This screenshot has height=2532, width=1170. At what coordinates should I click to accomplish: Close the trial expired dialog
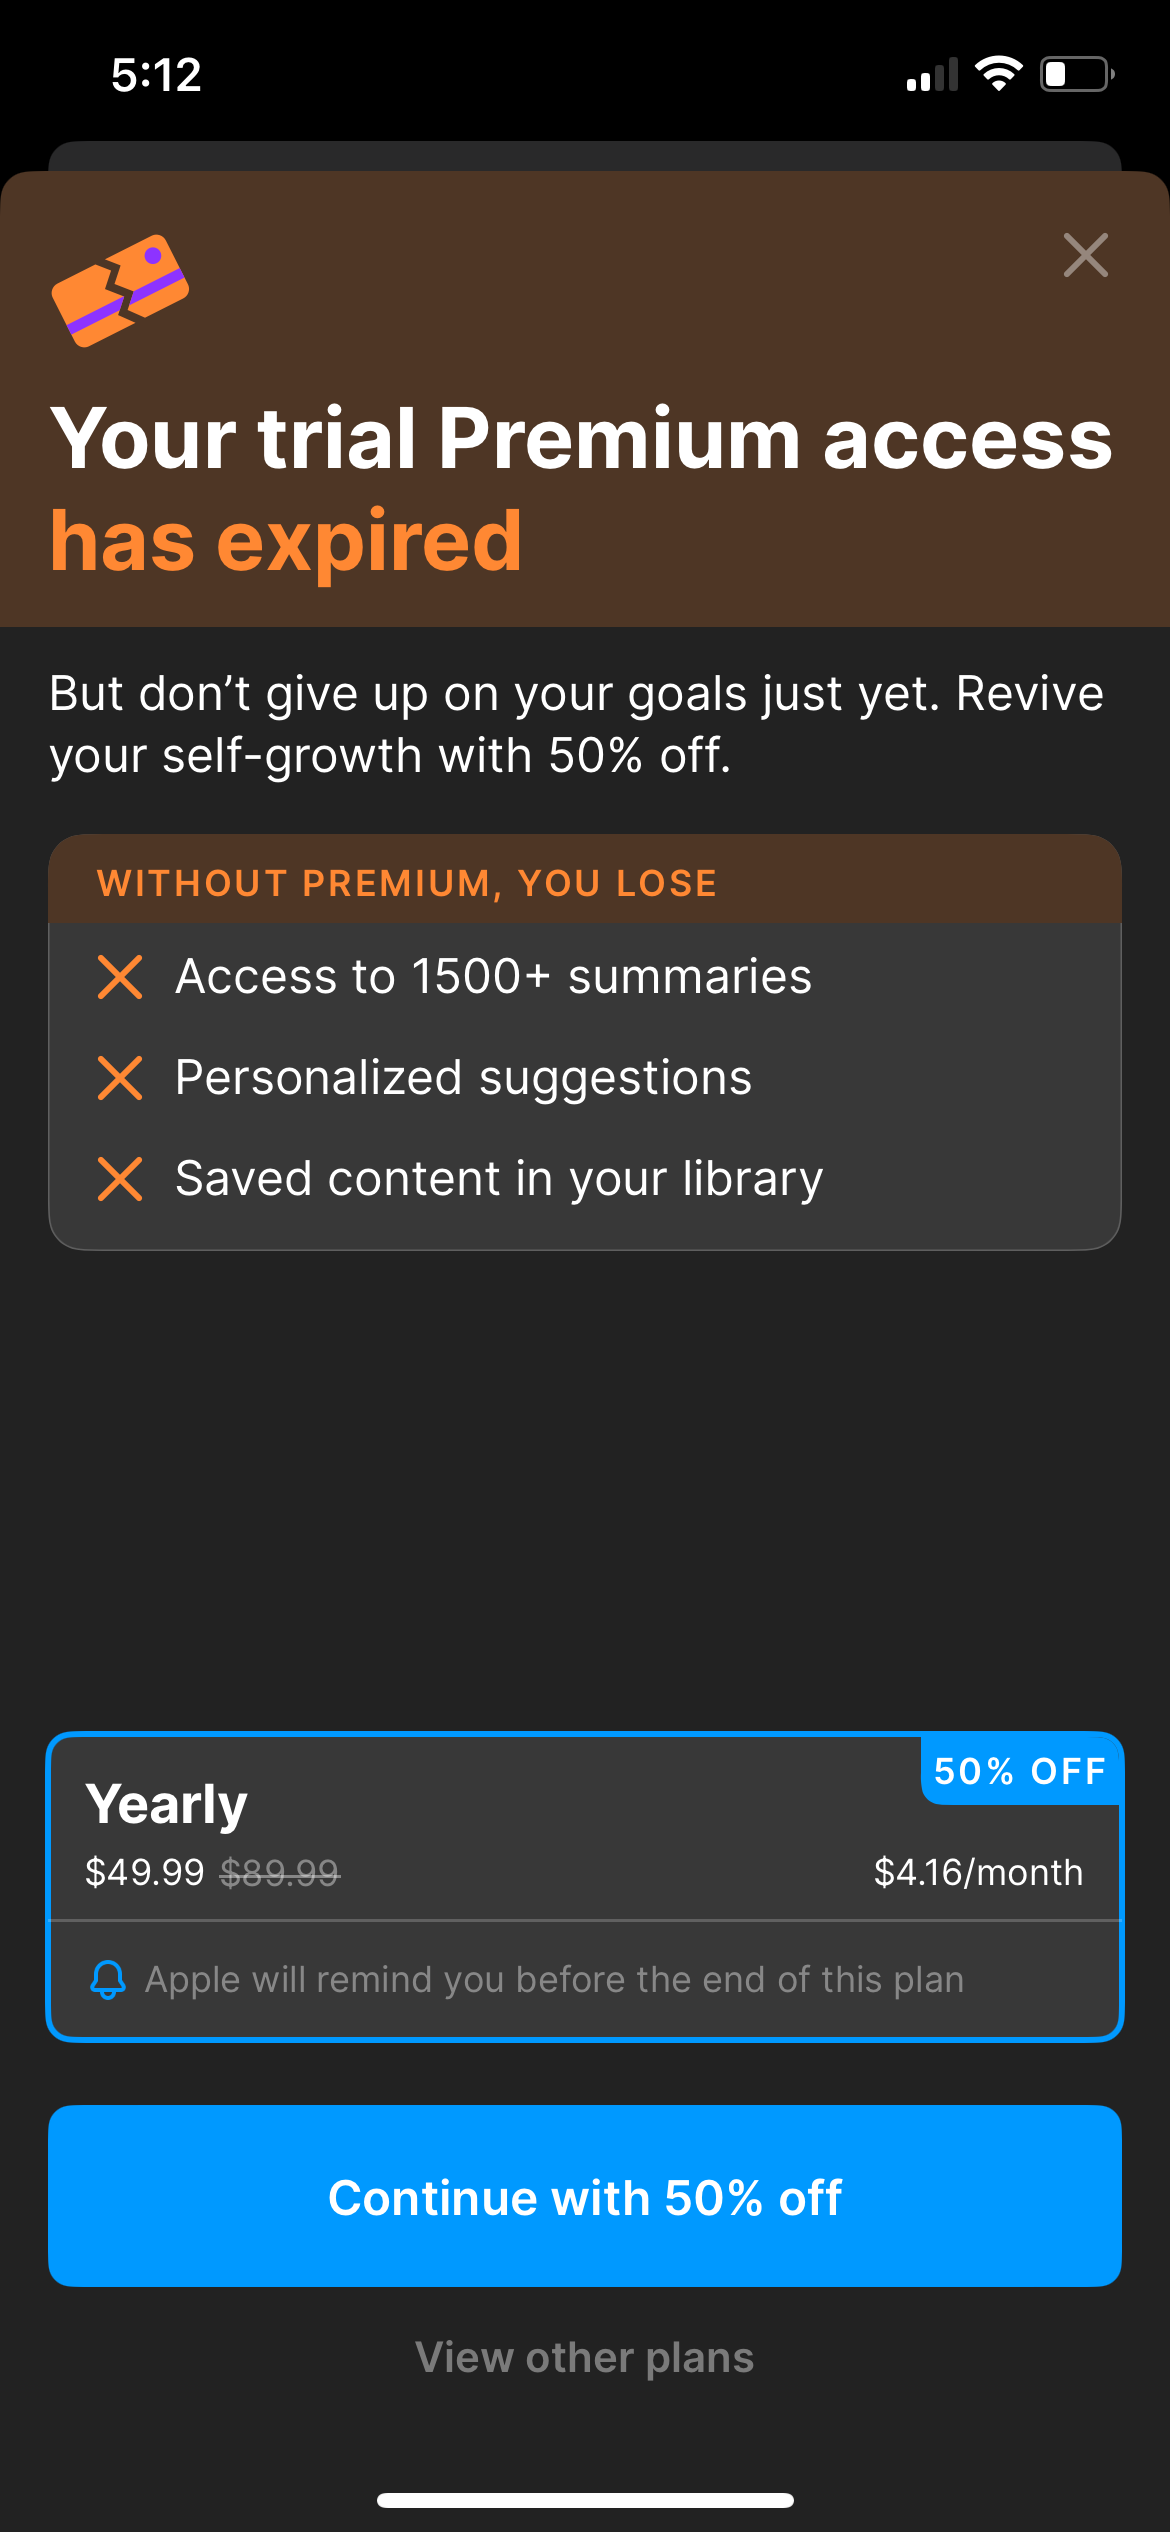(1087, 256)
